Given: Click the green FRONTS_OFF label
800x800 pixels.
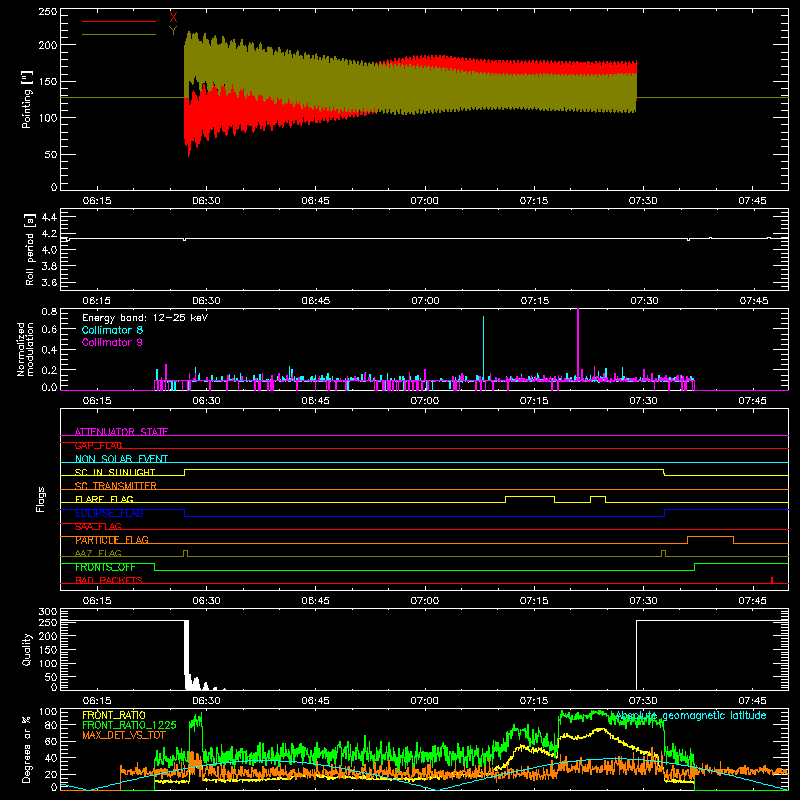Looking at the screenshot, I should tap(105, 567).
